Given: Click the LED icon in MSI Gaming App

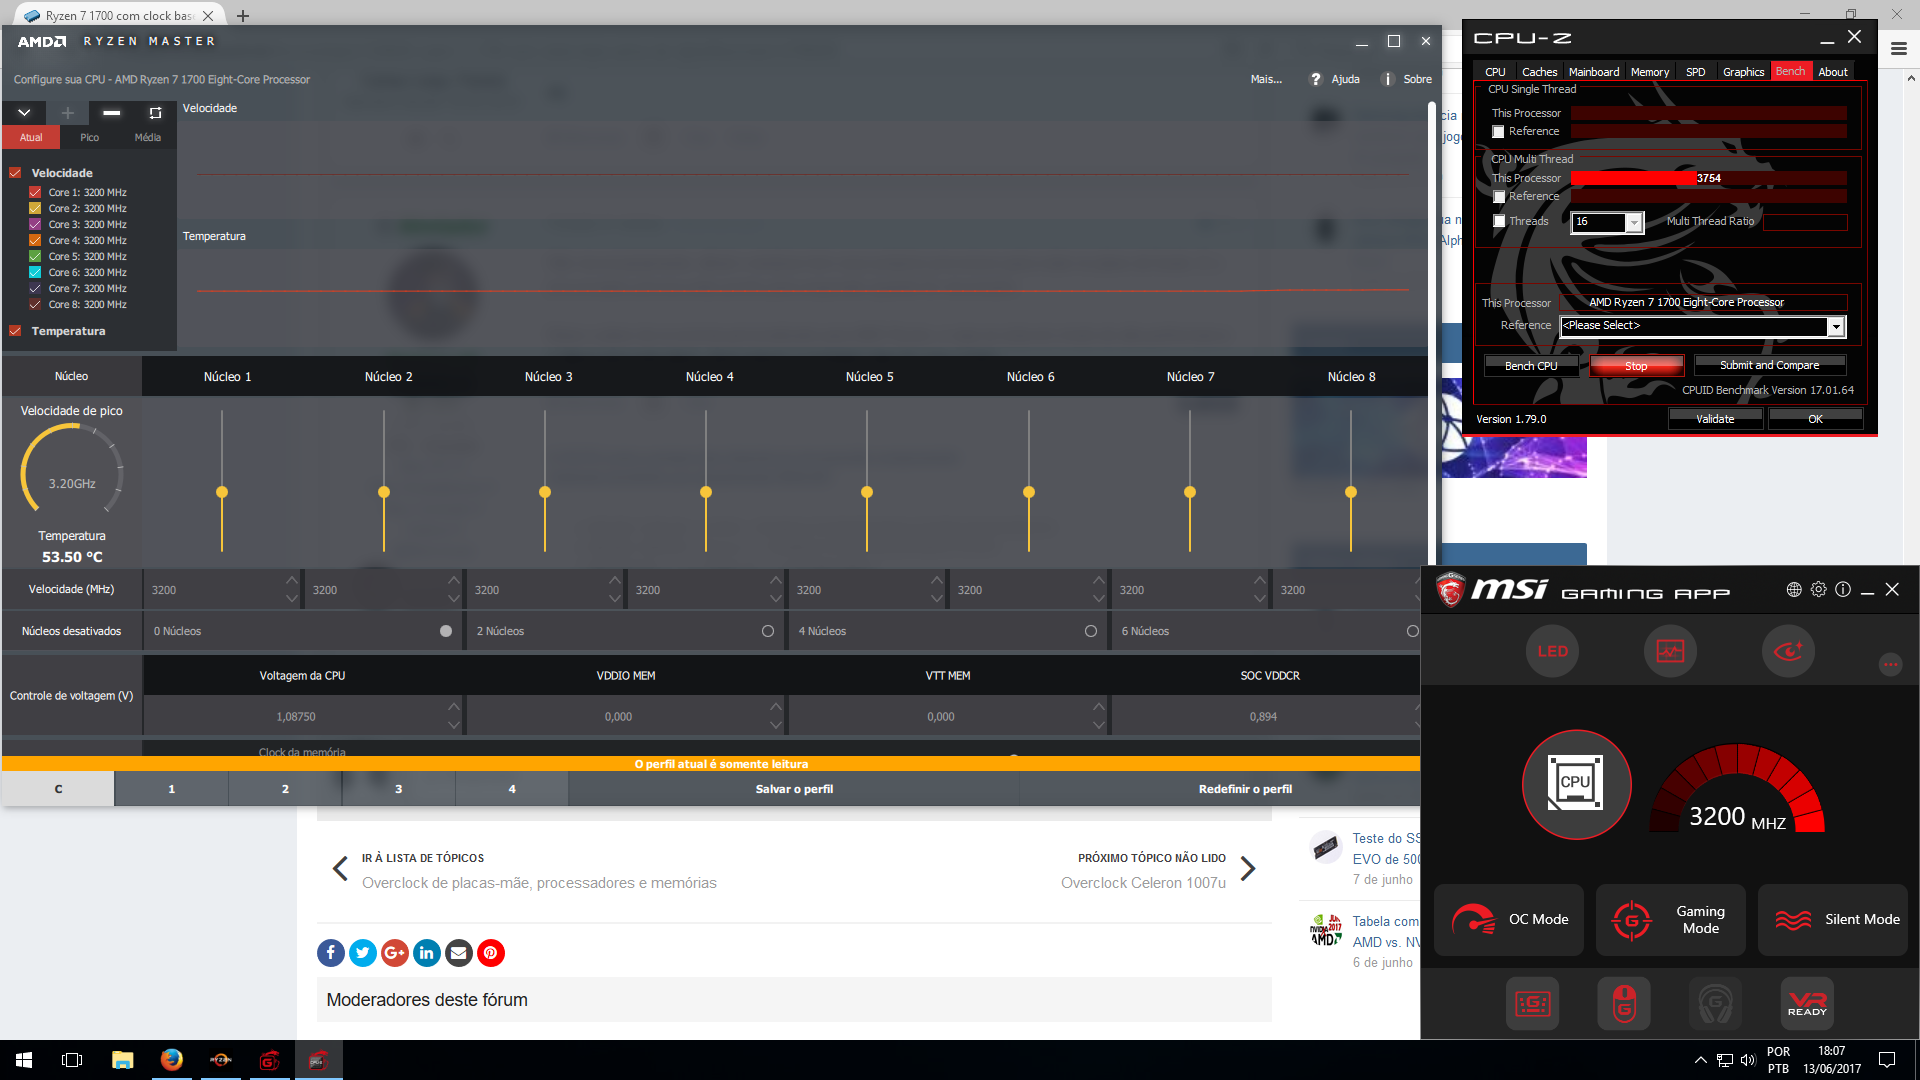Looking at the screenshot, I should pos(1552,651).
